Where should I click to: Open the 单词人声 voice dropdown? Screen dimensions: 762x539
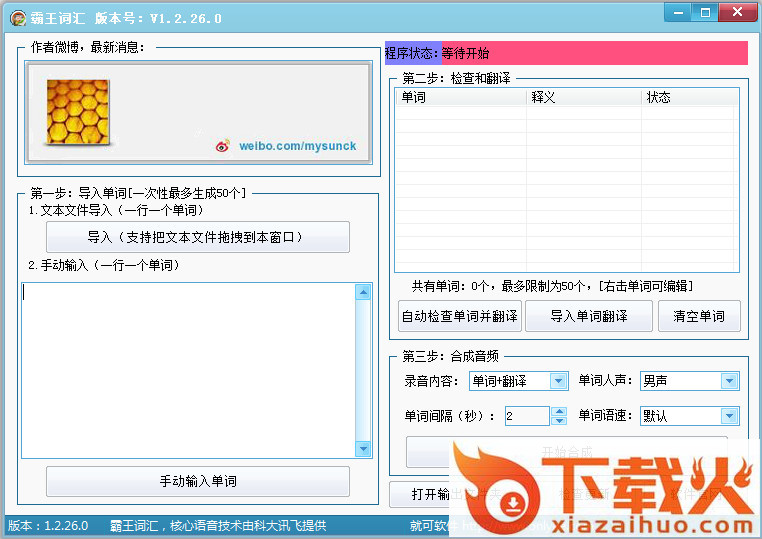[729, 381]
